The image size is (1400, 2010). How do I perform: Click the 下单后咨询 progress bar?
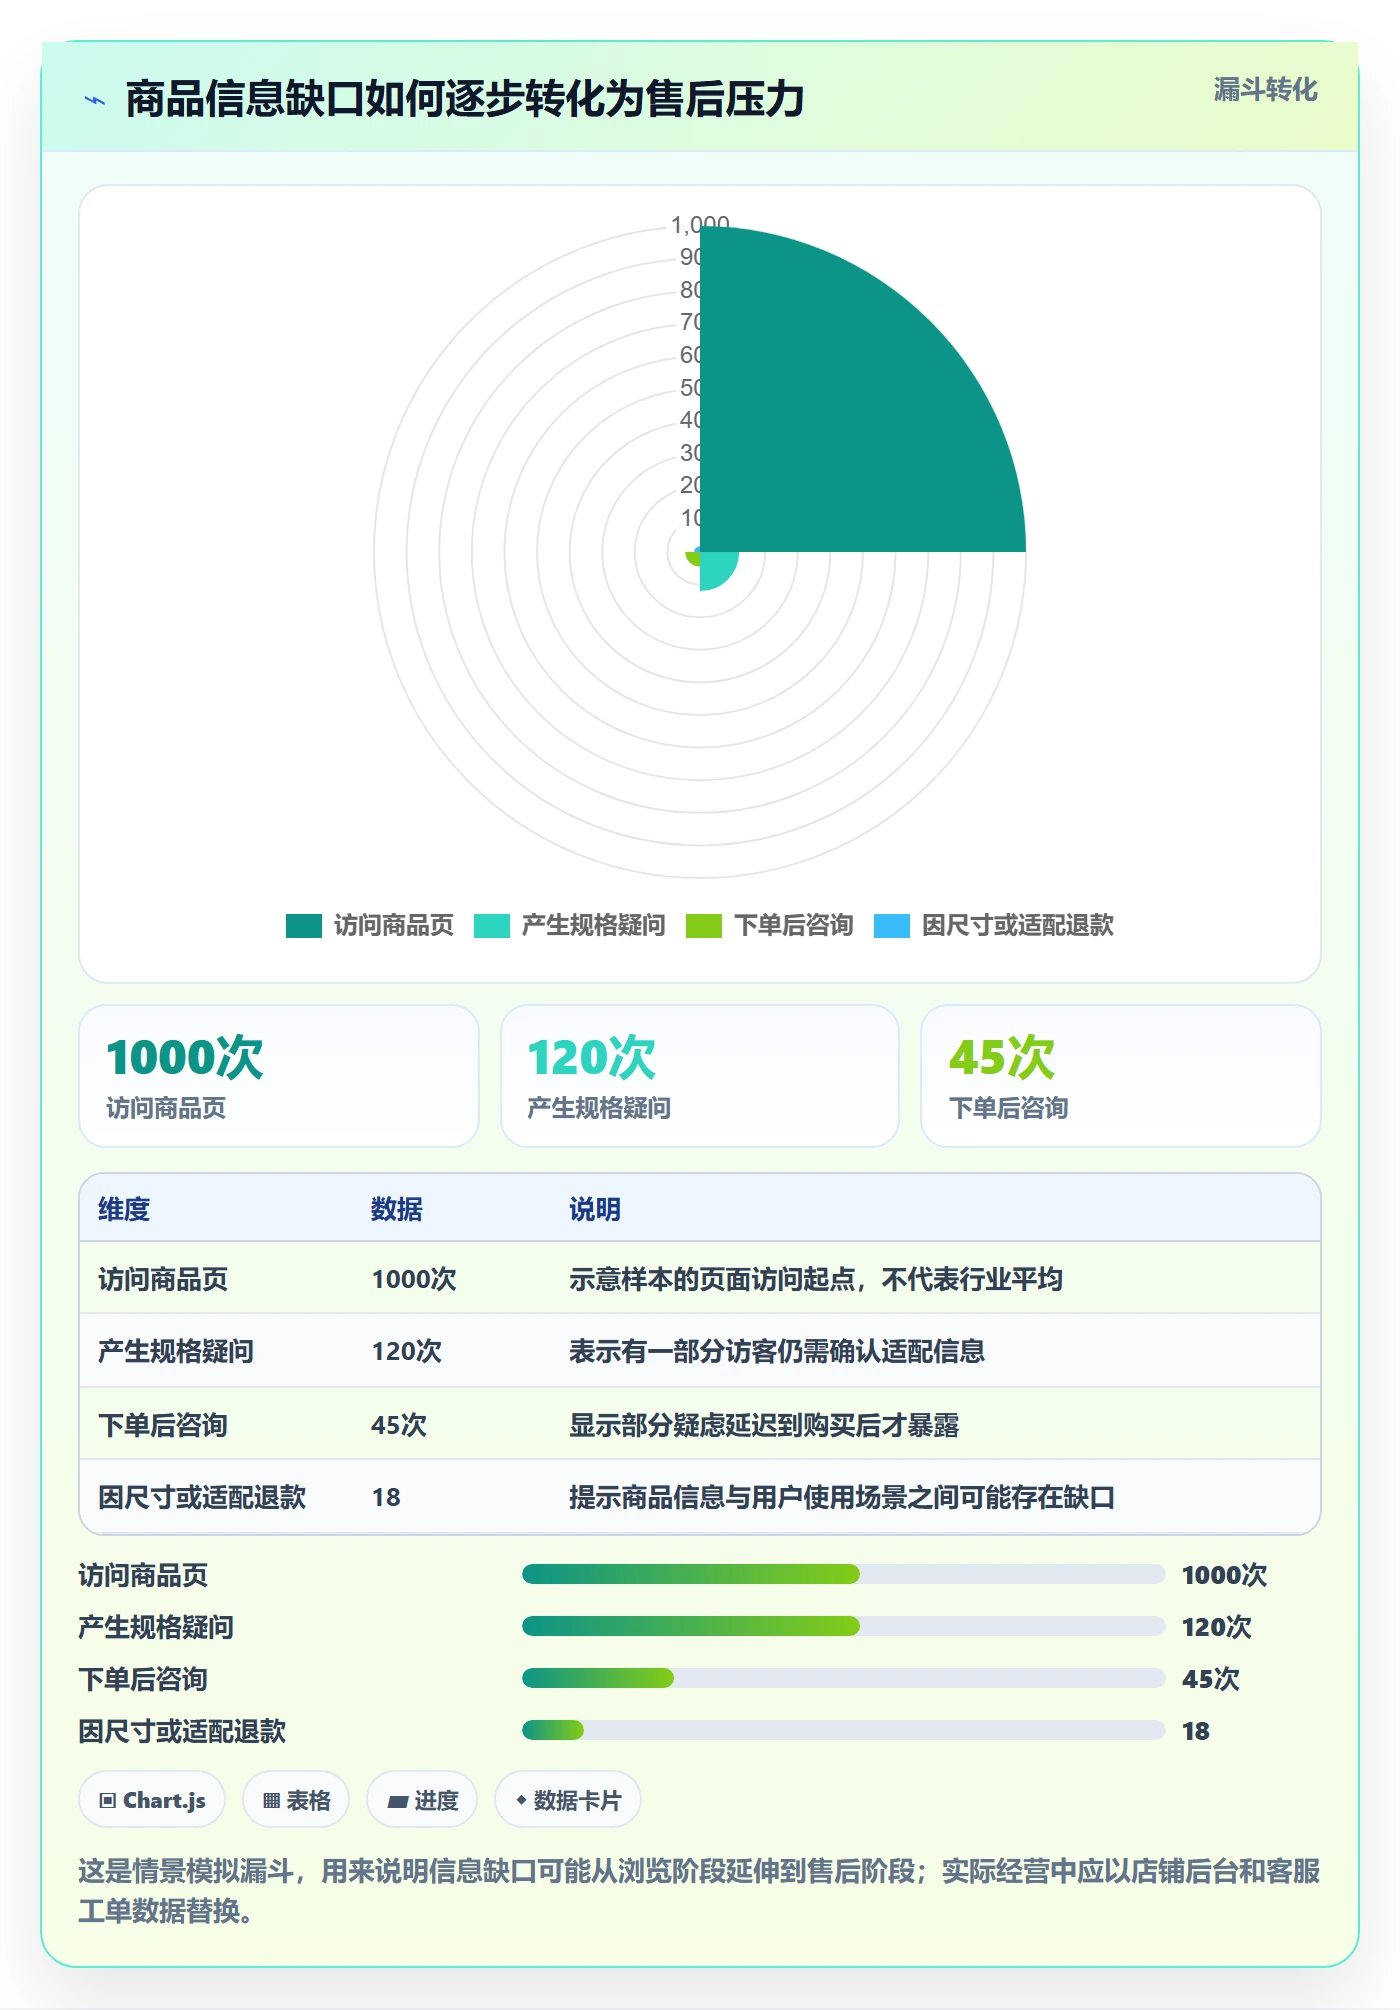[843, 1678]
